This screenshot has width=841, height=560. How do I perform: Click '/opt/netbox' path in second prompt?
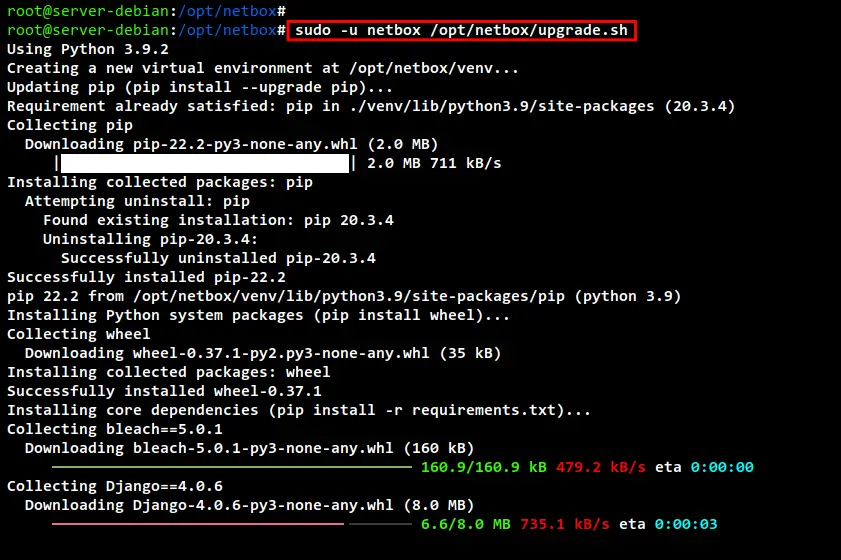pos(227,30)
